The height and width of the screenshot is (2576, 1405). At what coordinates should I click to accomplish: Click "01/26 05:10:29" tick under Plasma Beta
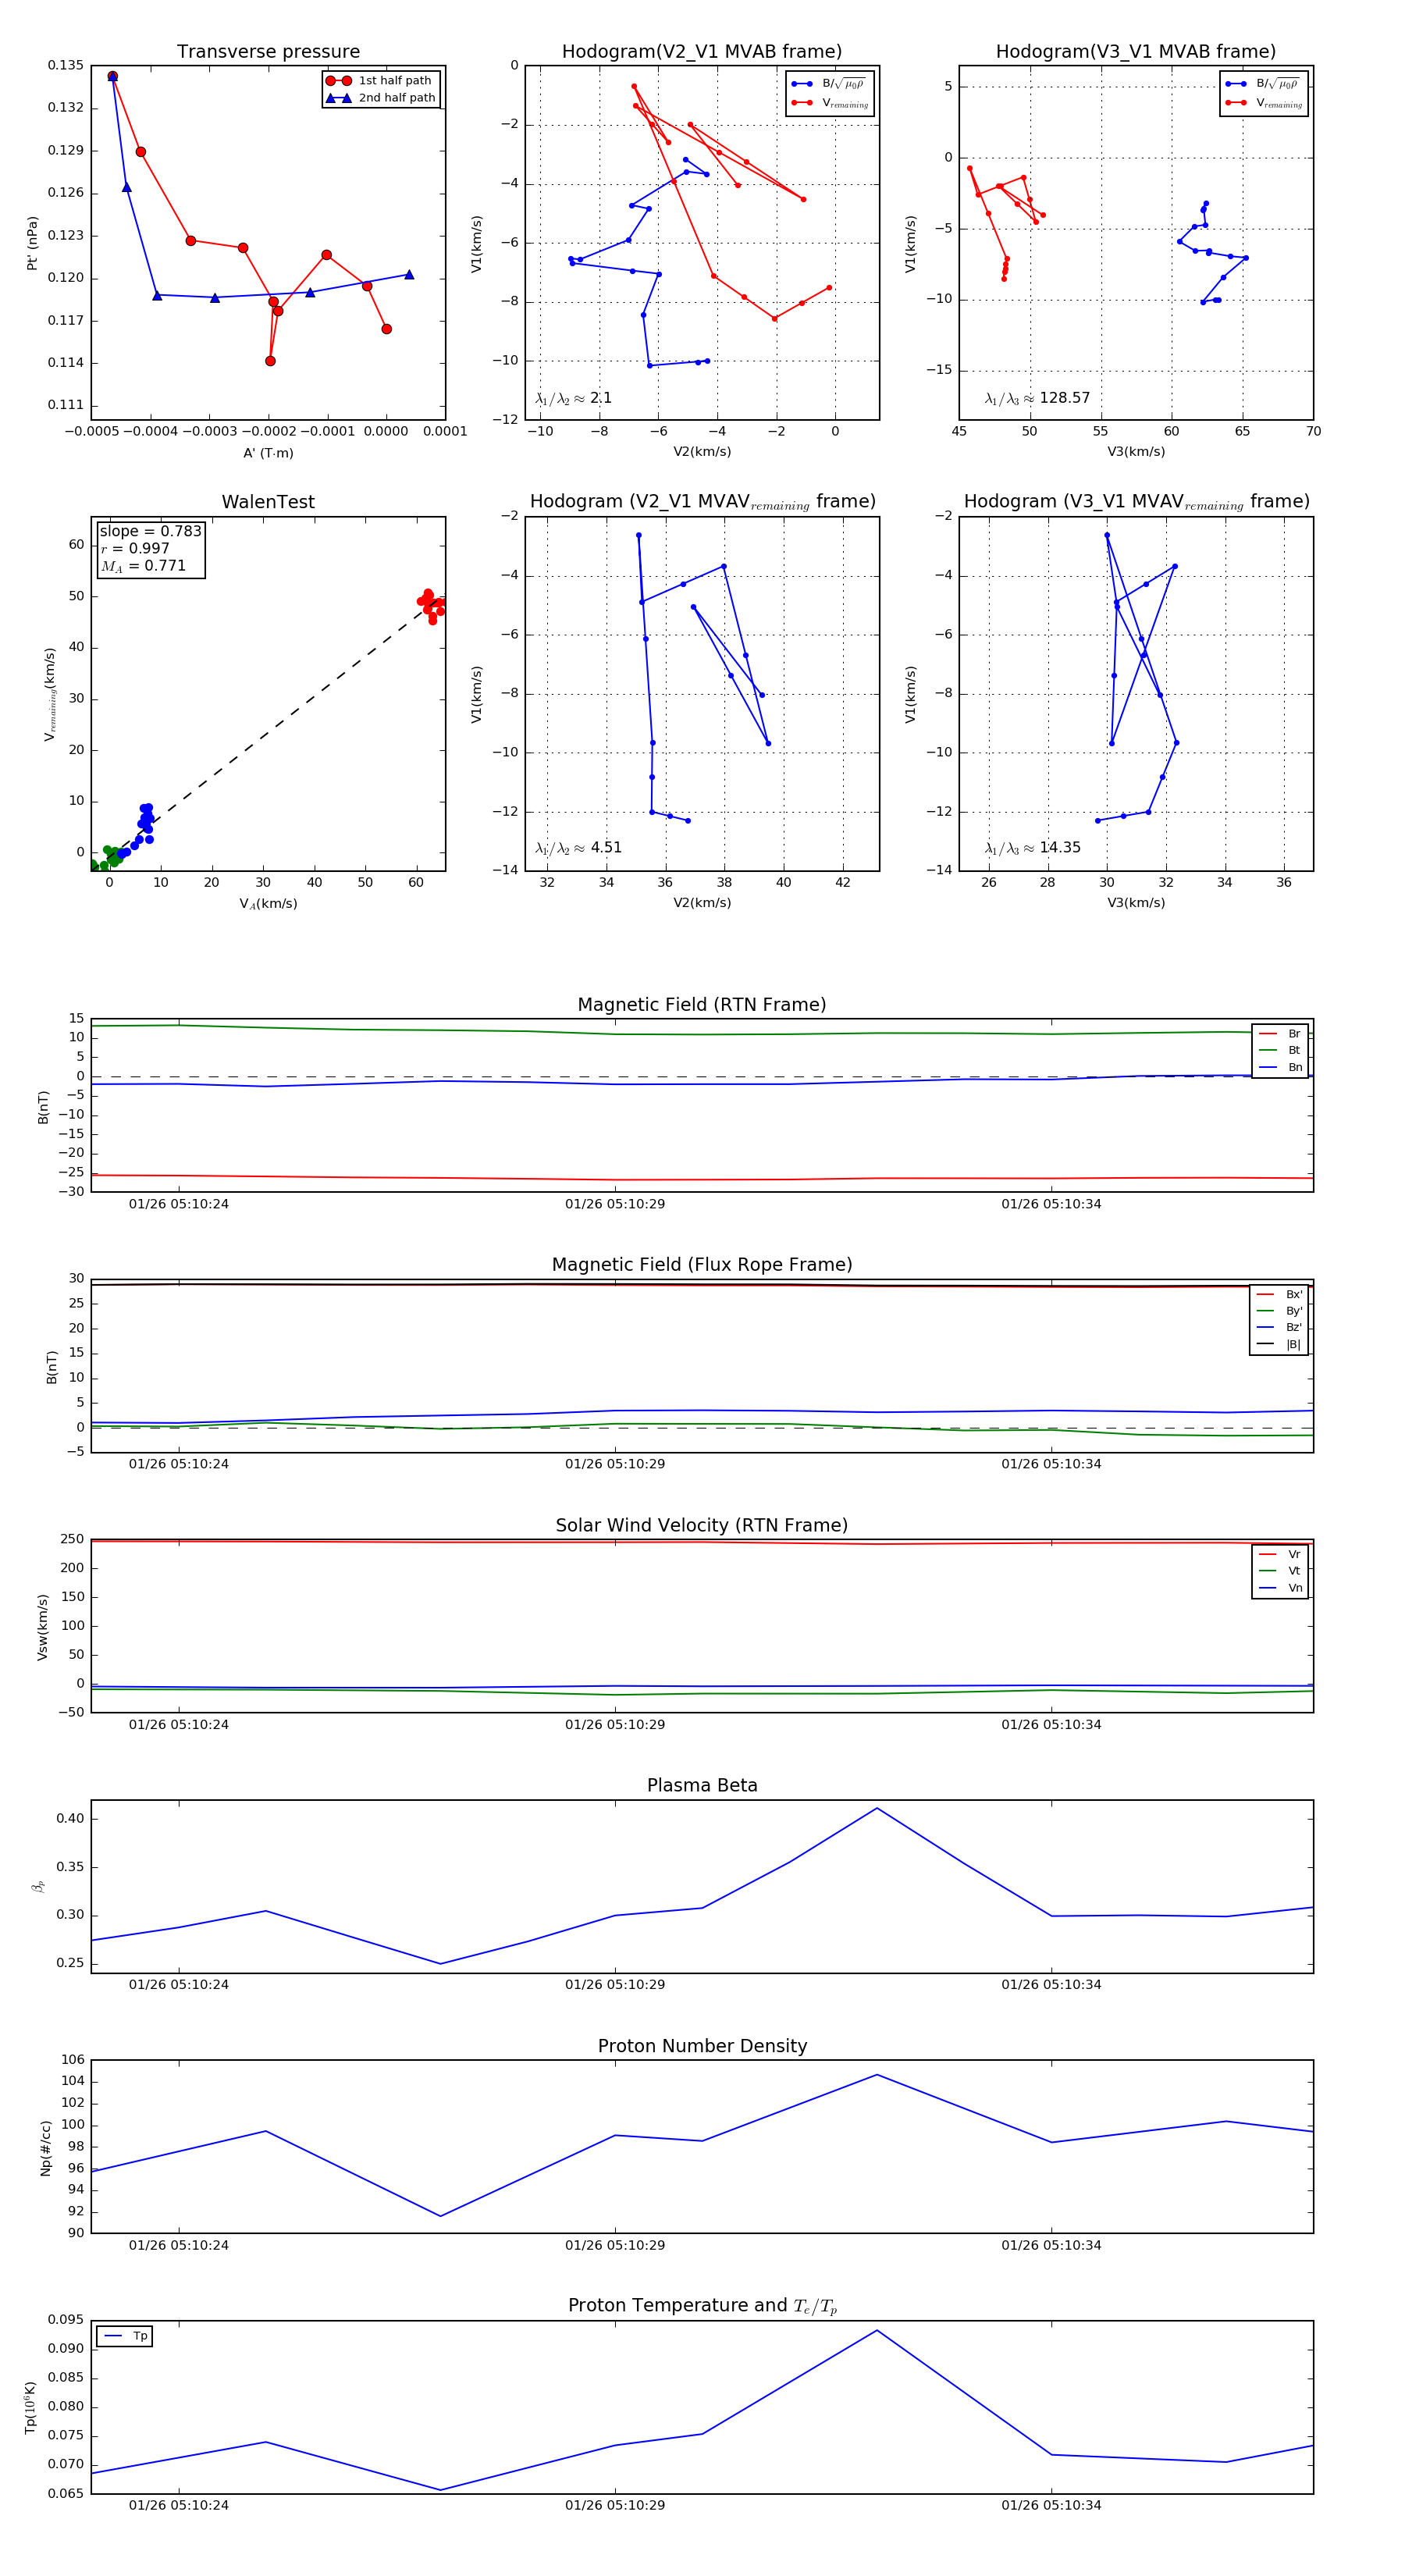[x=615, y=1985]
